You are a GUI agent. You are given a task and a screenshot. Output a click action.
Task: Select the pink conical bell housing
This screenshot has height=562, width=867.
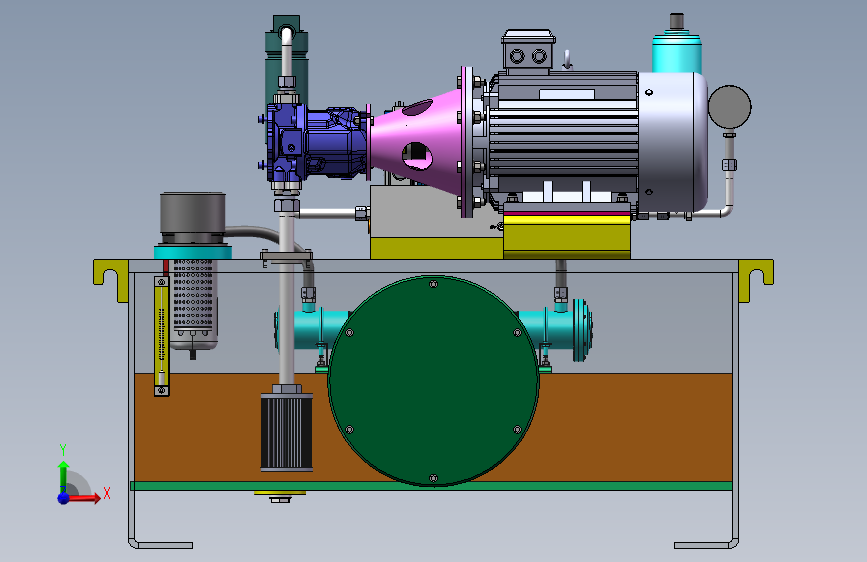416,142
